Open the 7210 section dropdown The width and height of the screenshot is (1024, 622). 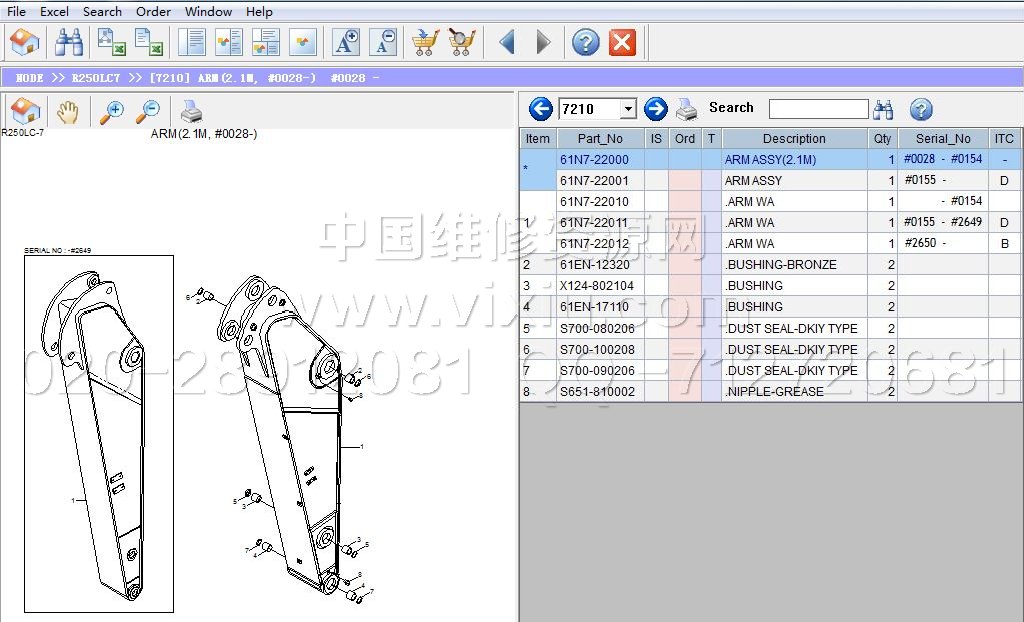tap(628, 109)
